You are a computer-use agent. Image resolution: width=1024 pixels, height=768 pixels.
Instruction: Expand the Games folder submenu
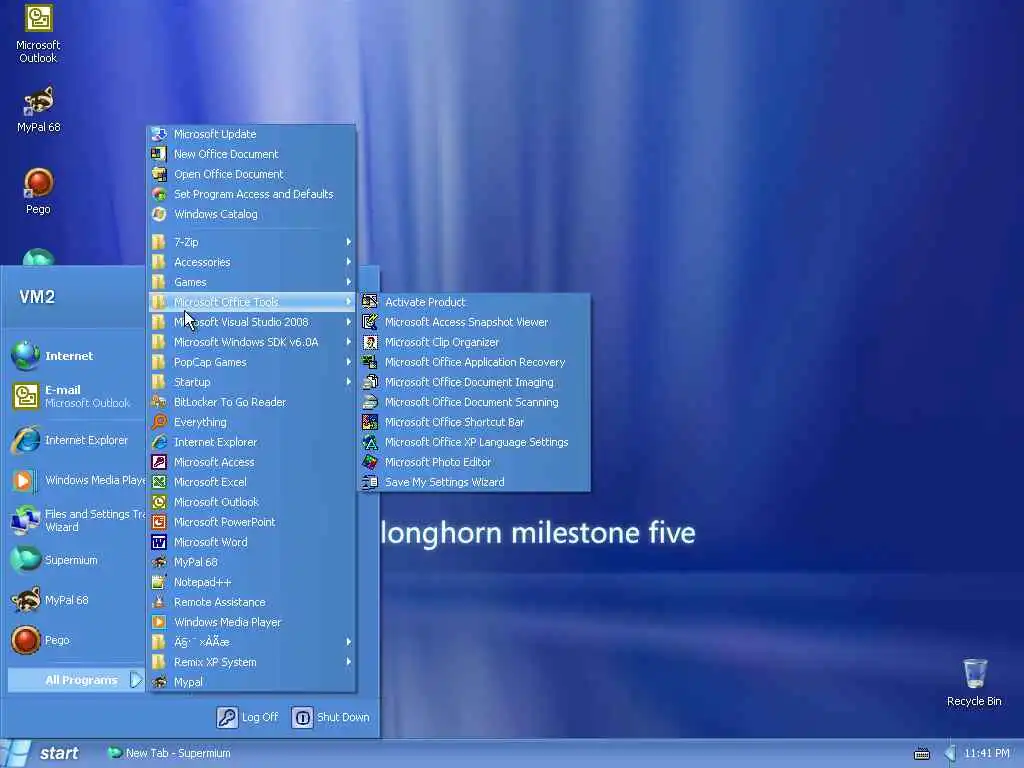tap(252, 282)
